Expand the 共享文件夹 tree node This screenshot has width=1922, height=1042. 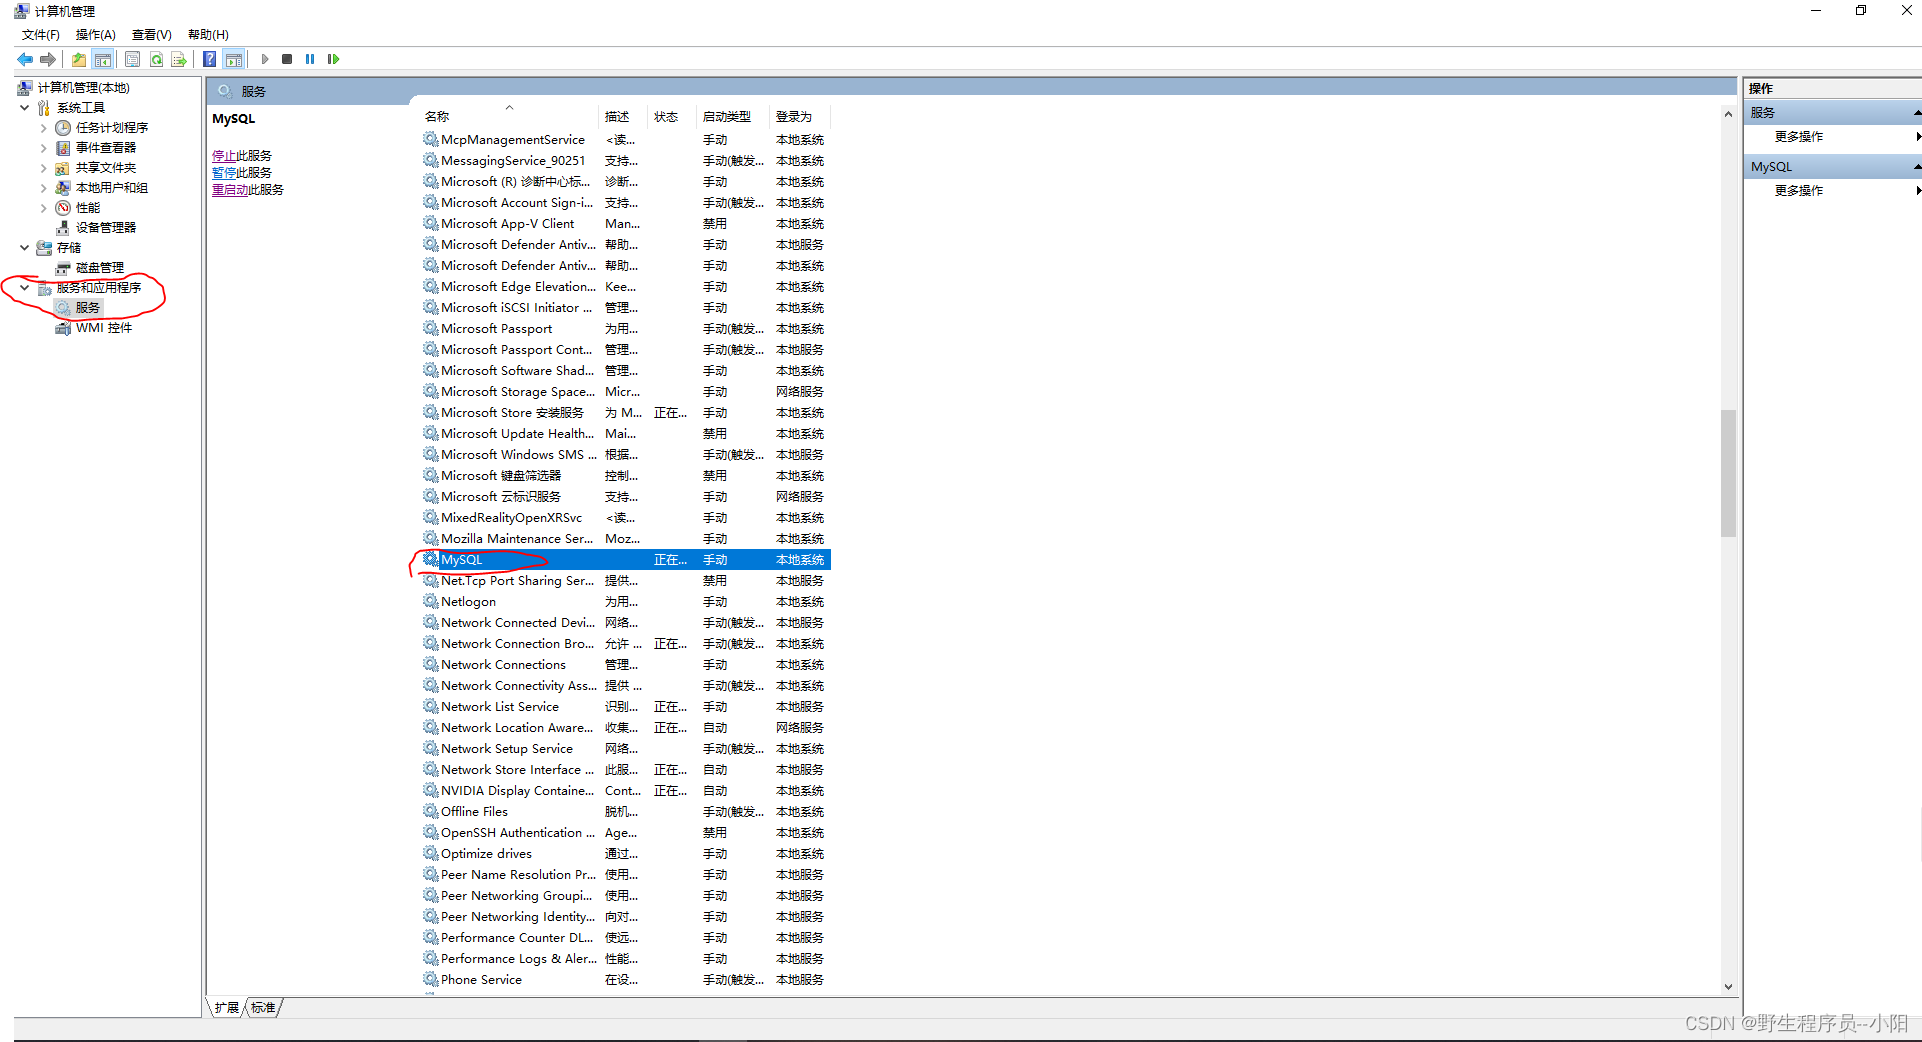tap(43, 168)
